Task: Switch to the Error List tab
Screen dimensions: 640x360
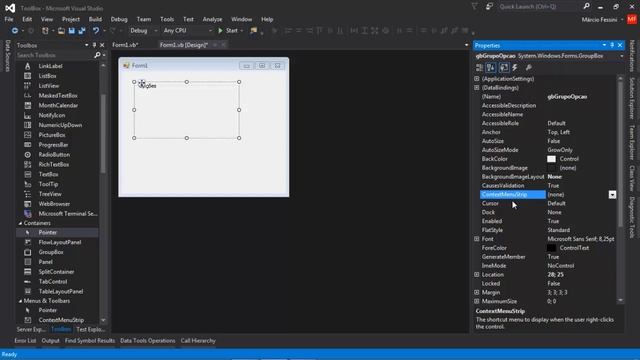Action: pyautogui.click(x=25, y=340)
